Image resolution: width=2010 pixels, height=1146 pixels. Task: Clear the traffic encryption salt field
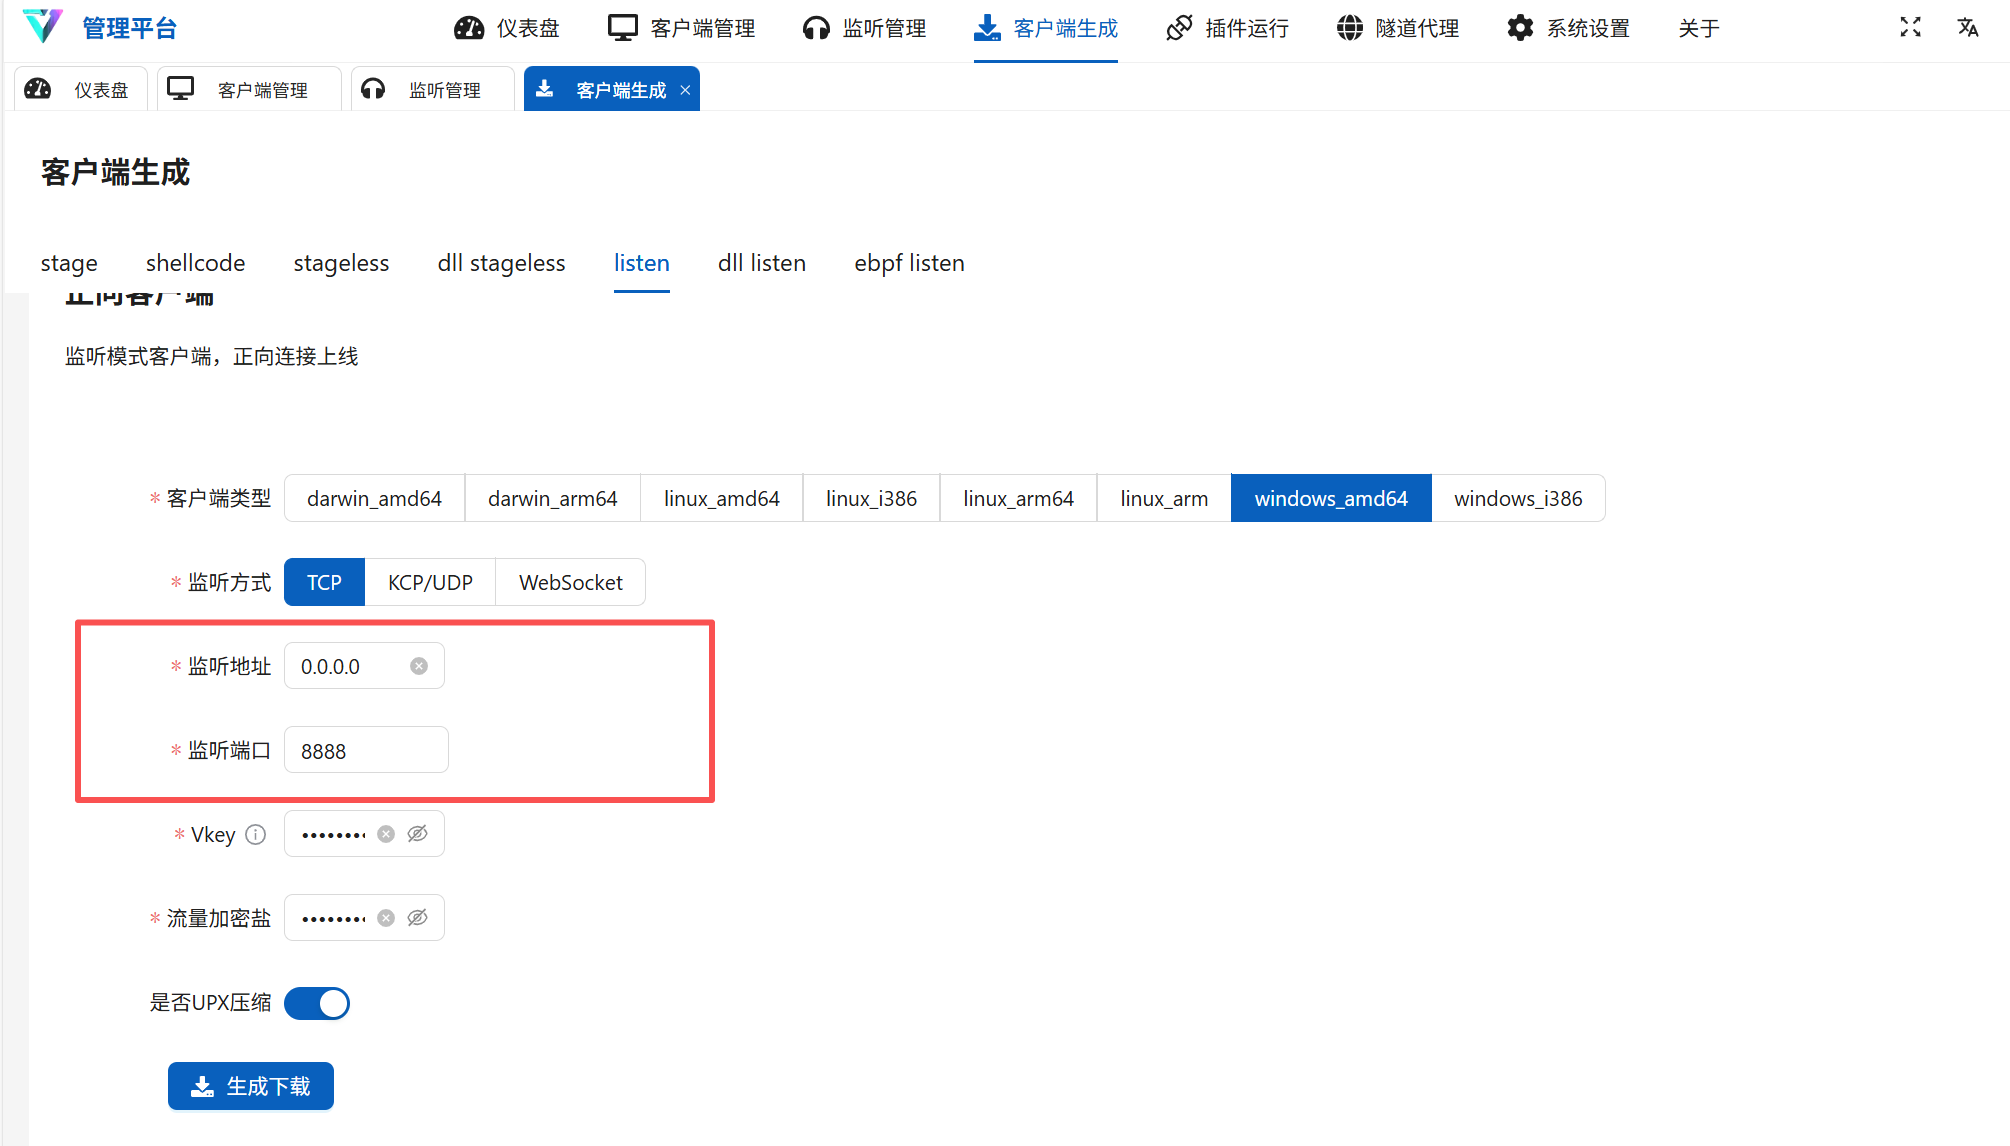click(x=386, y=918)
